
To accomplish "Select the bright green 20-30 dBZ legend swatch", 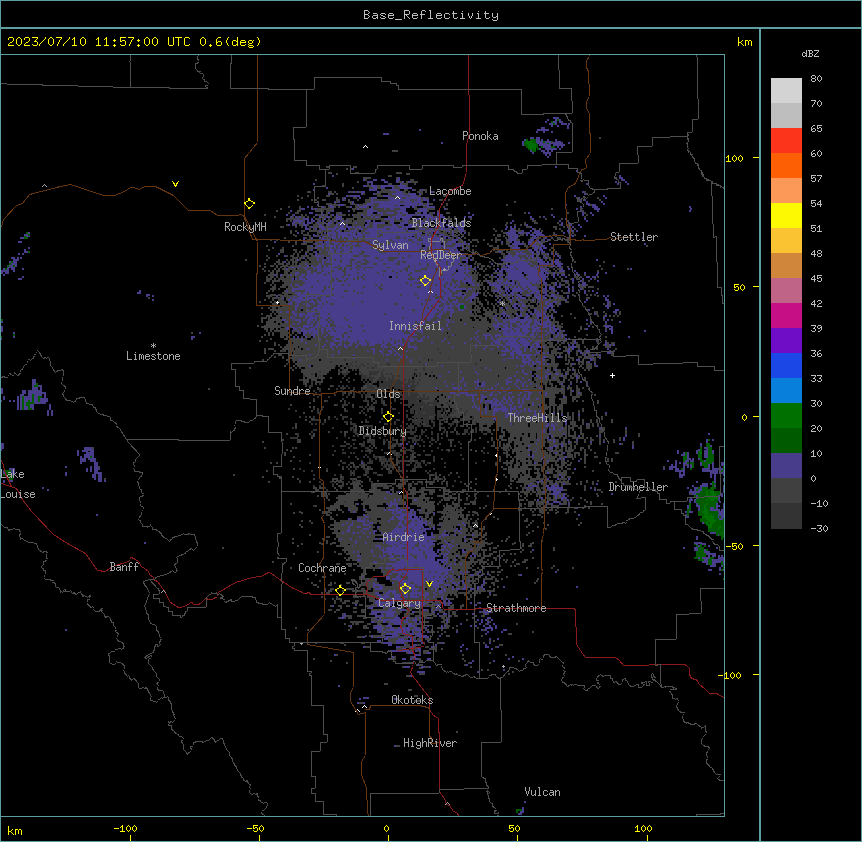I will click(786, 416).
